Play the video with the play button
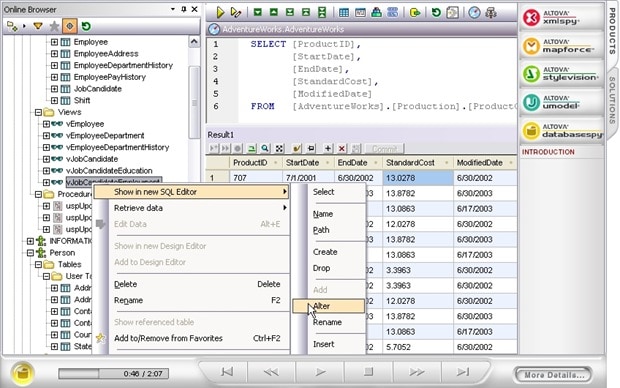 tap(320, 372)
